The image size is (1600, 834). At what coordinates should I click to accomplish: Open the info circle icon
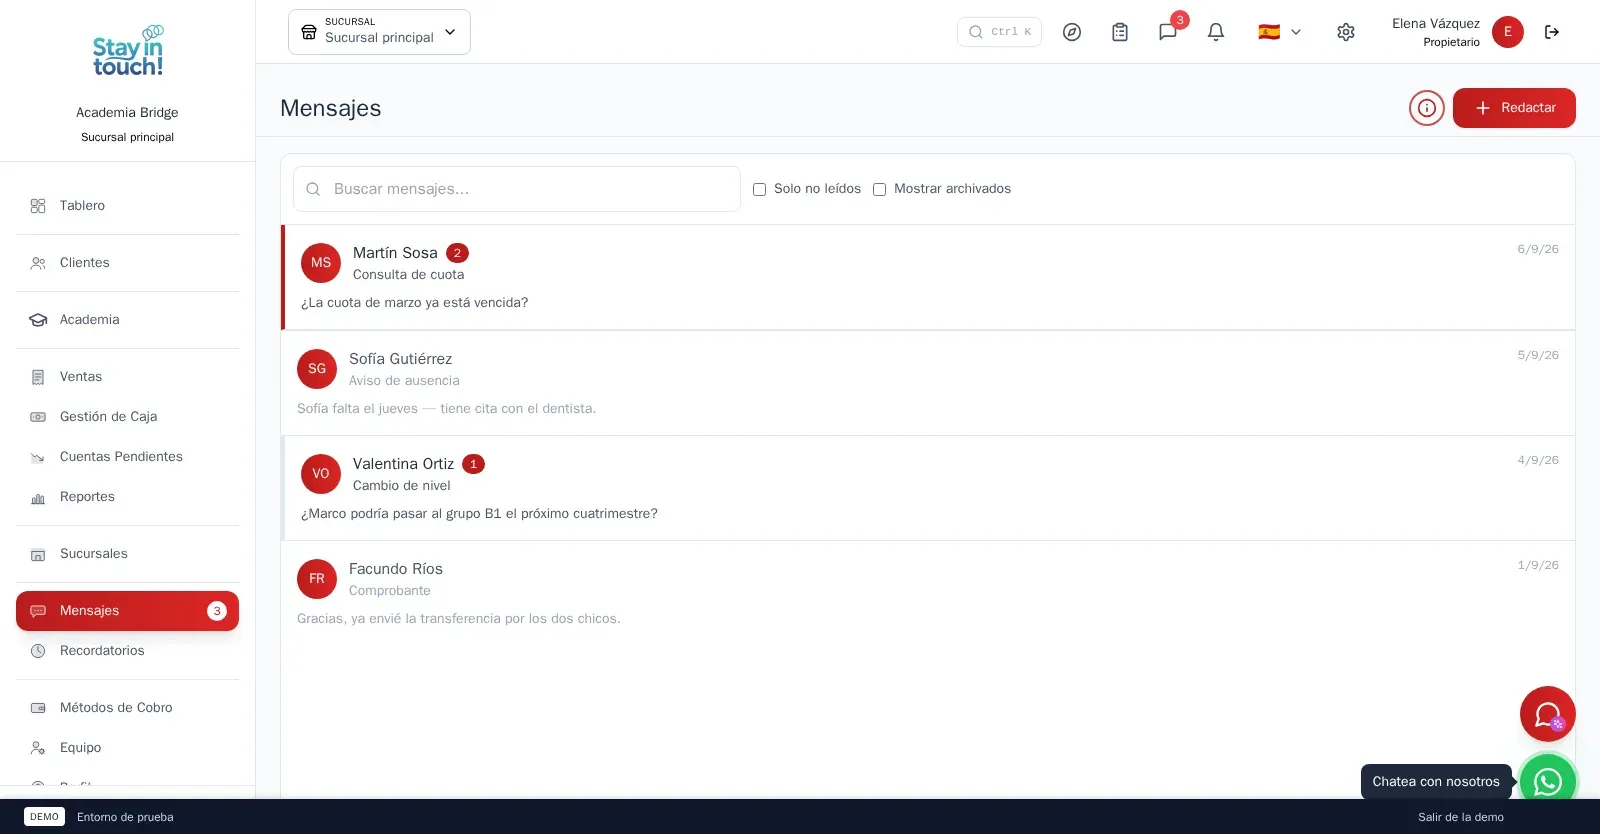(x=1427, y=108)
